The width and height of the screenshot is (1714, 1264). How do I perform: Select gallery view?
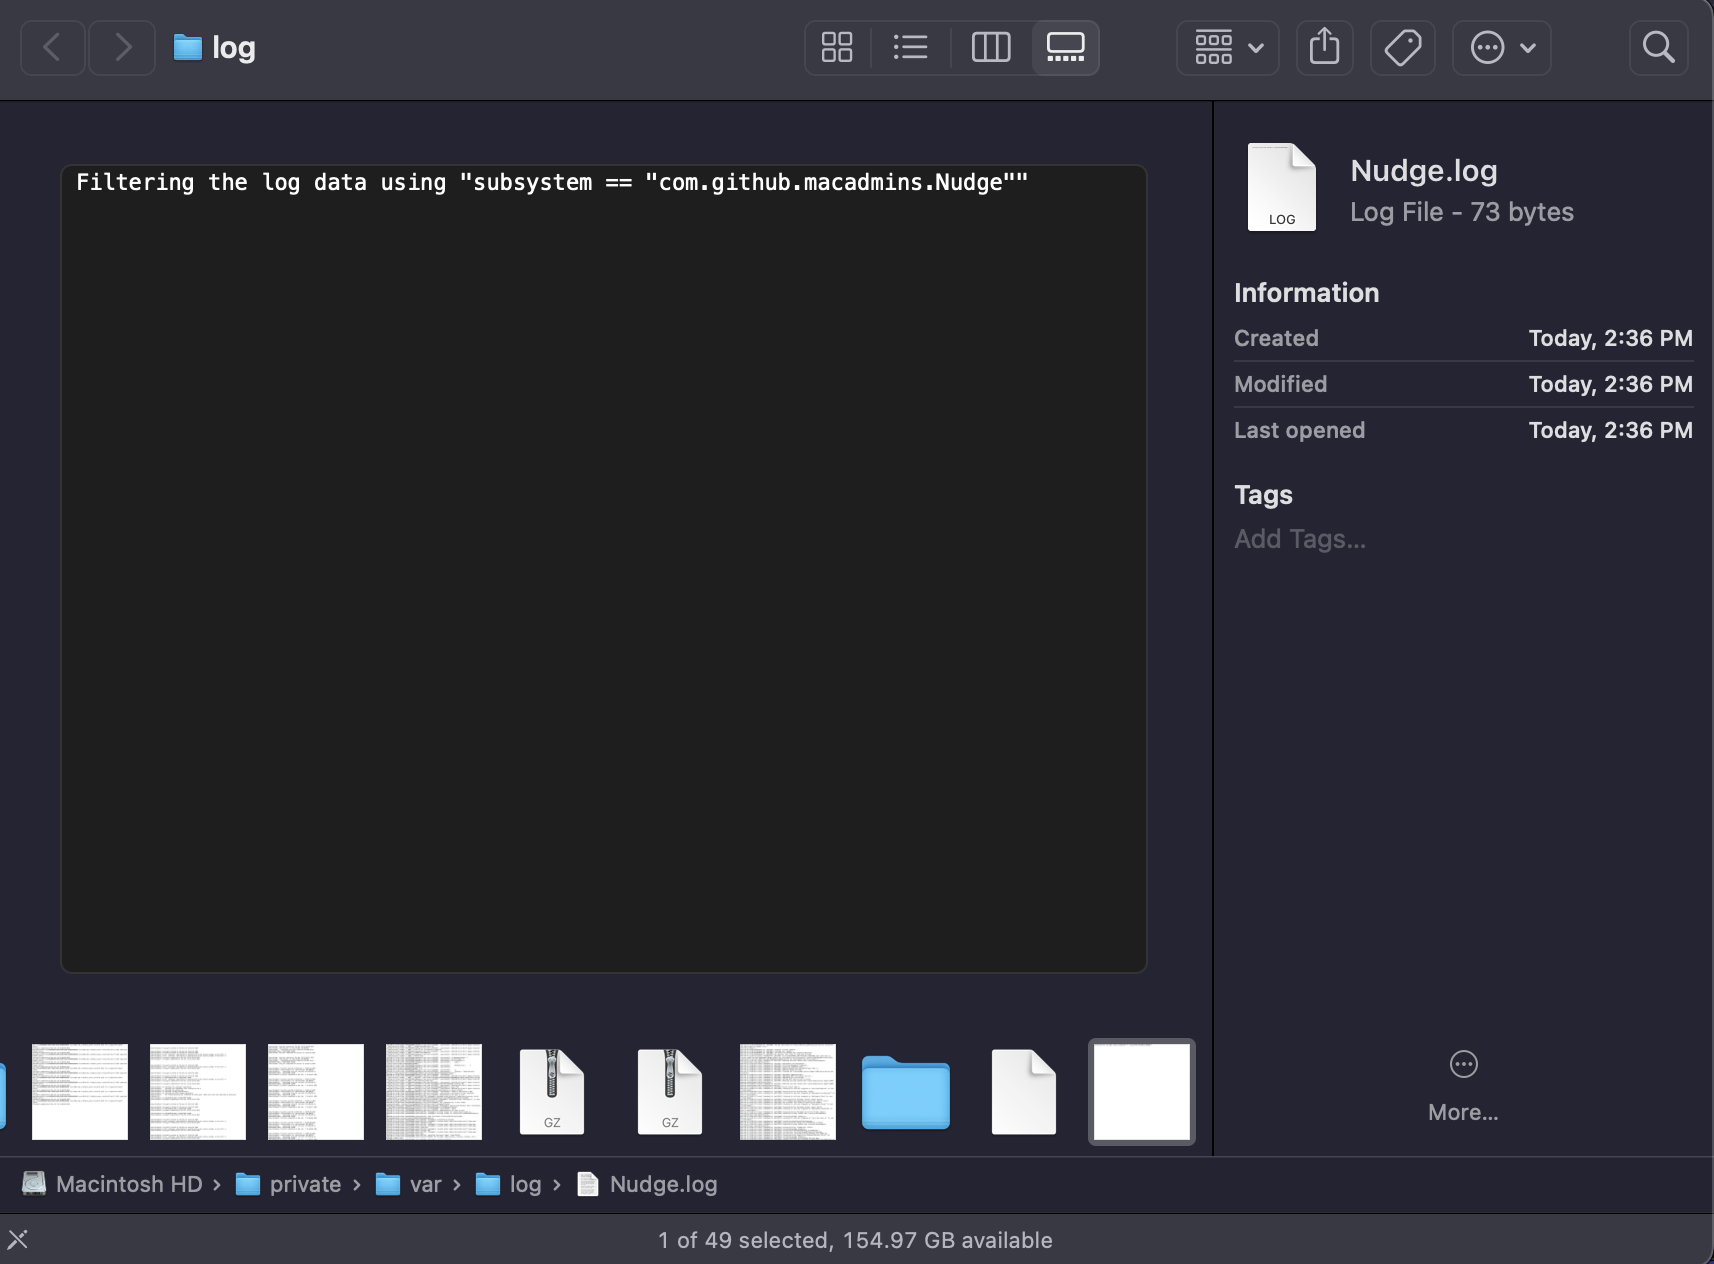1064,47
